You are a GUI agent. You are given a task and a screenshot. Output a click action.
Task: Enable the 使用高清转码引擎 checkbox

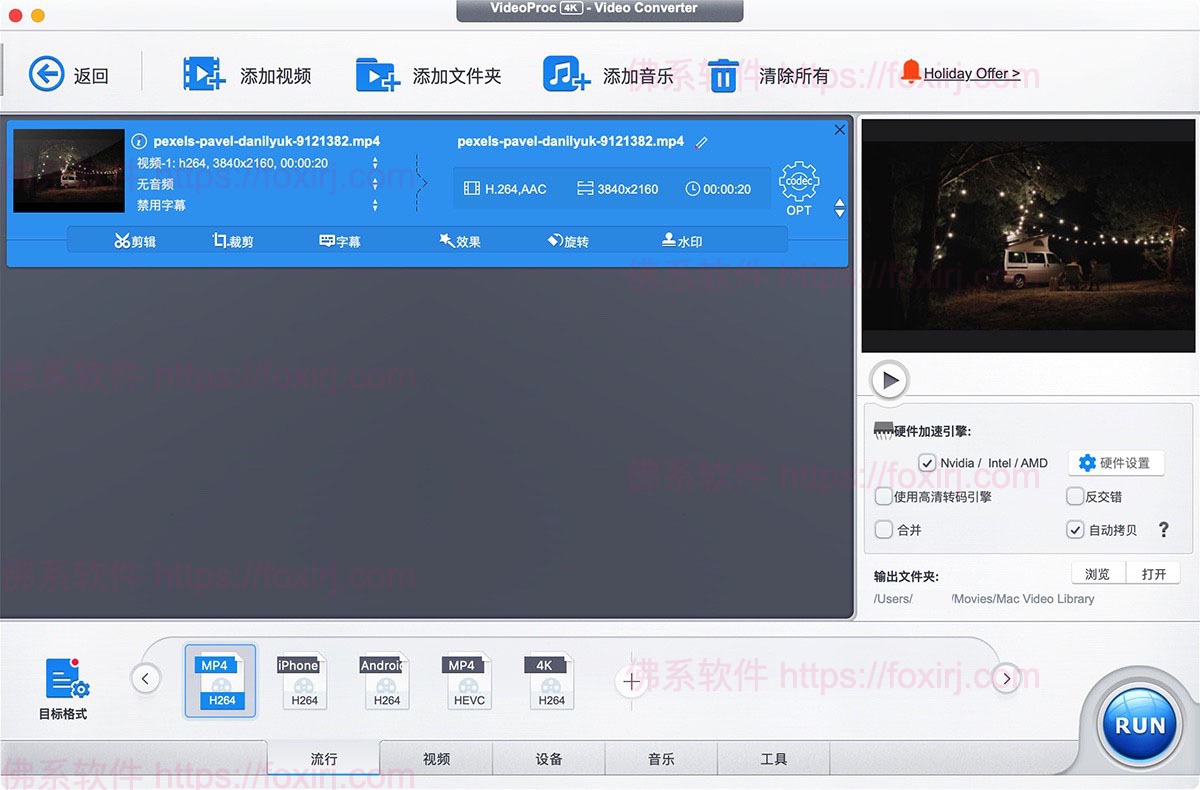pyautogui.click(x=884, y=496)
